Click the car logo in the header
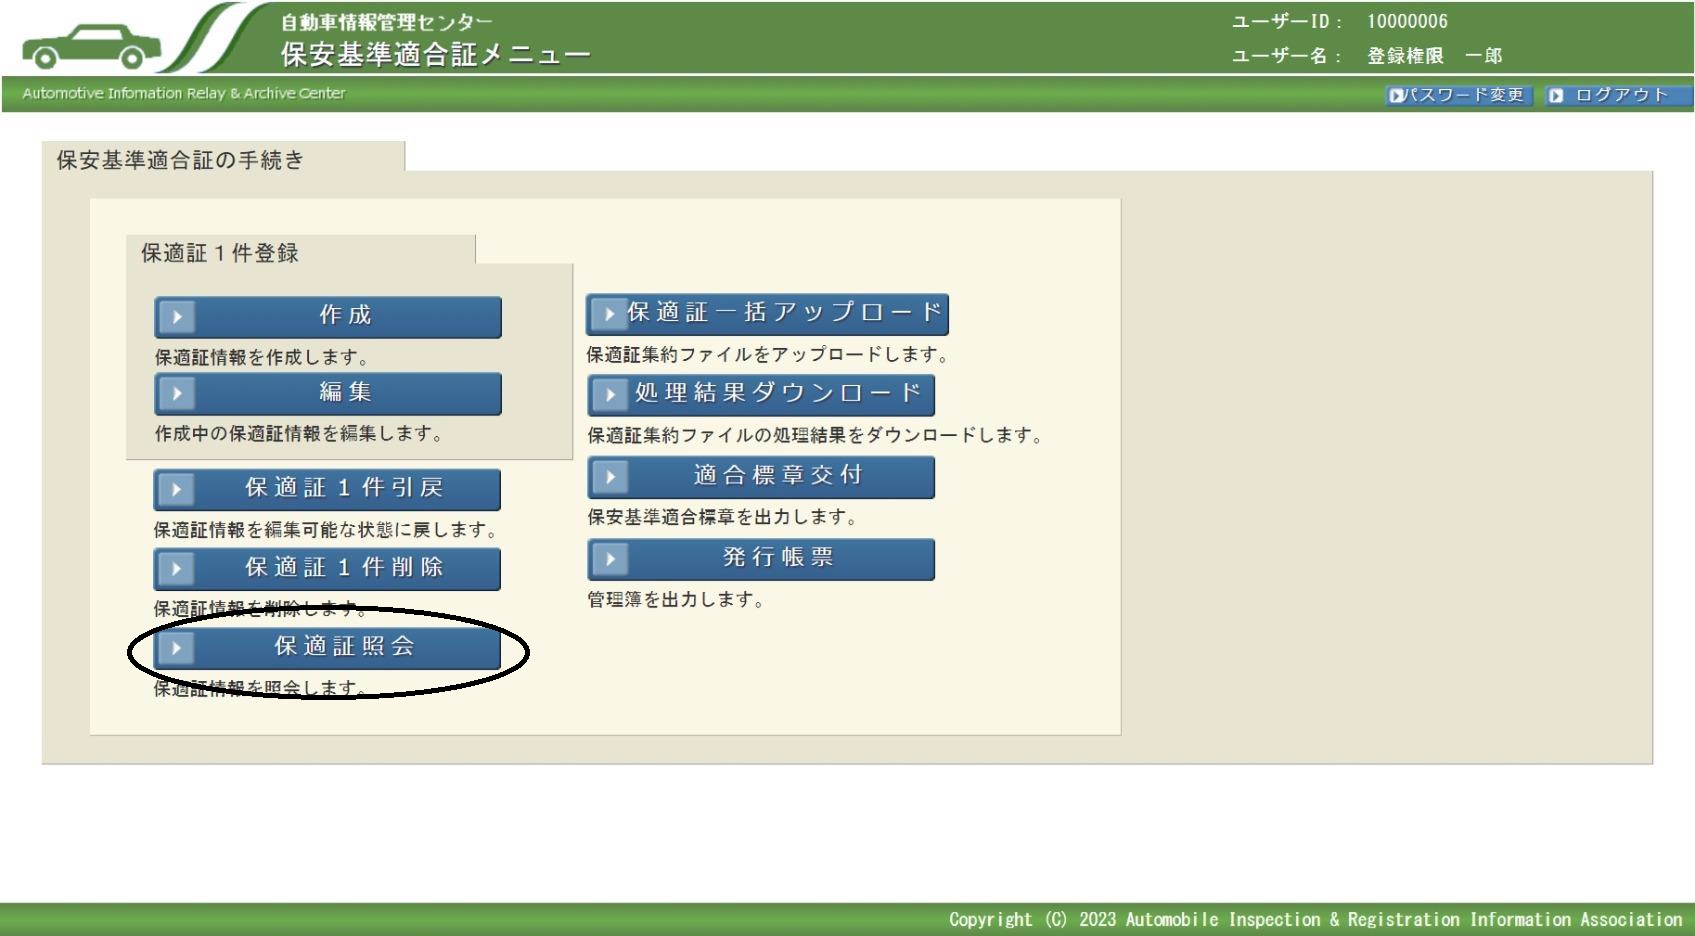 (92, 45)
